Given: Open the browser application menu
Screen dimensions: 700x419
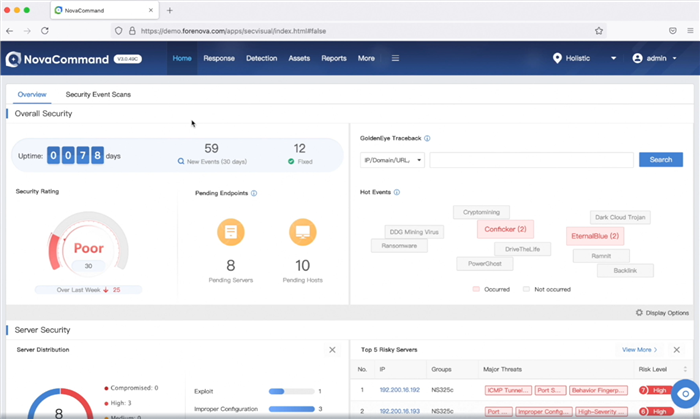Looking at the screenshot, I should pyautogui.click(x=690, y=31).
